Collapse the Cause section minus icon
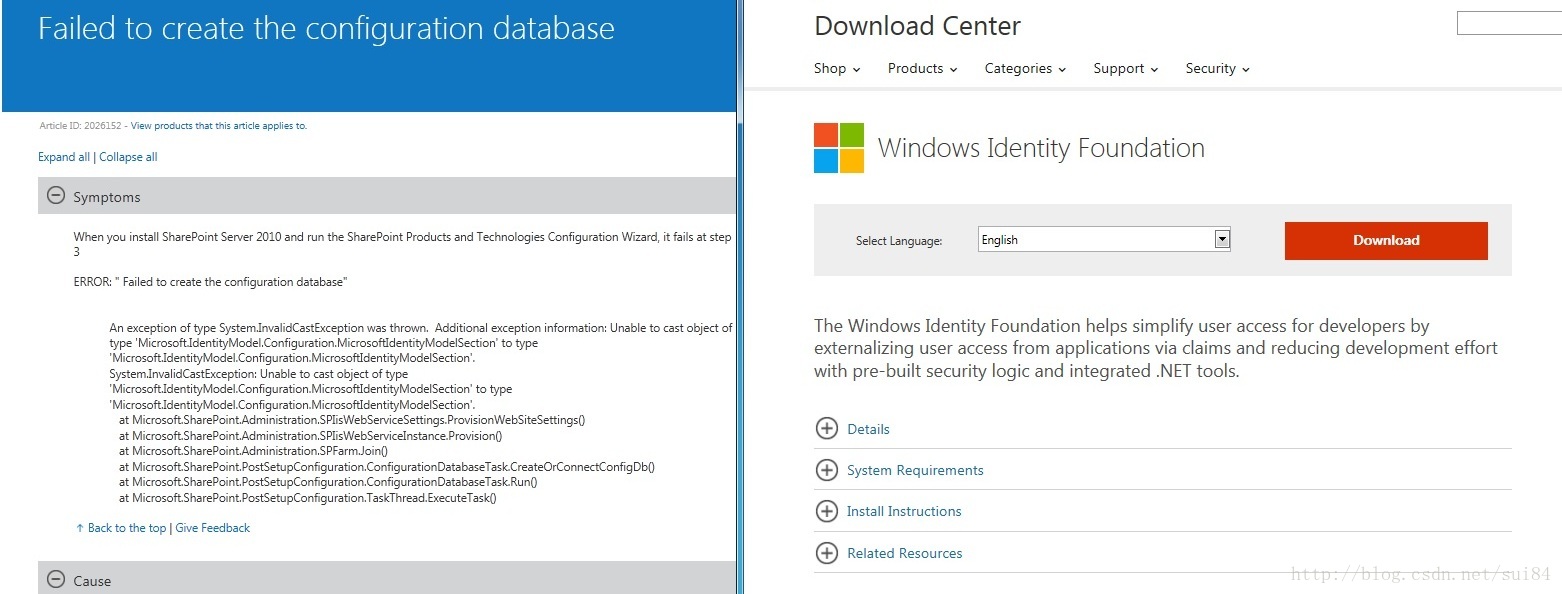 pos(56,581)
